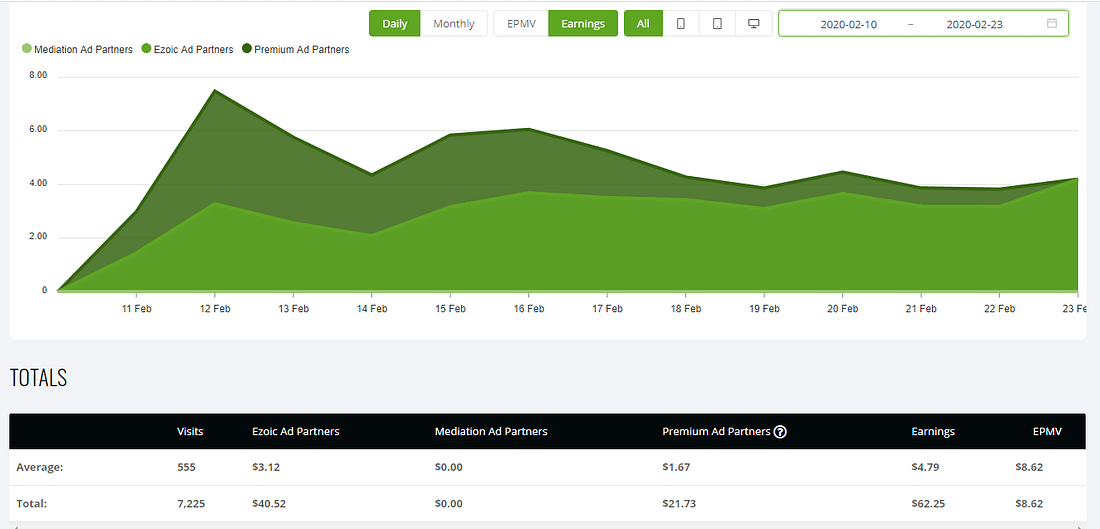Click the TOTALS section heading
Viewport: 1100px width, 529px height.
[x=39, y=377]
